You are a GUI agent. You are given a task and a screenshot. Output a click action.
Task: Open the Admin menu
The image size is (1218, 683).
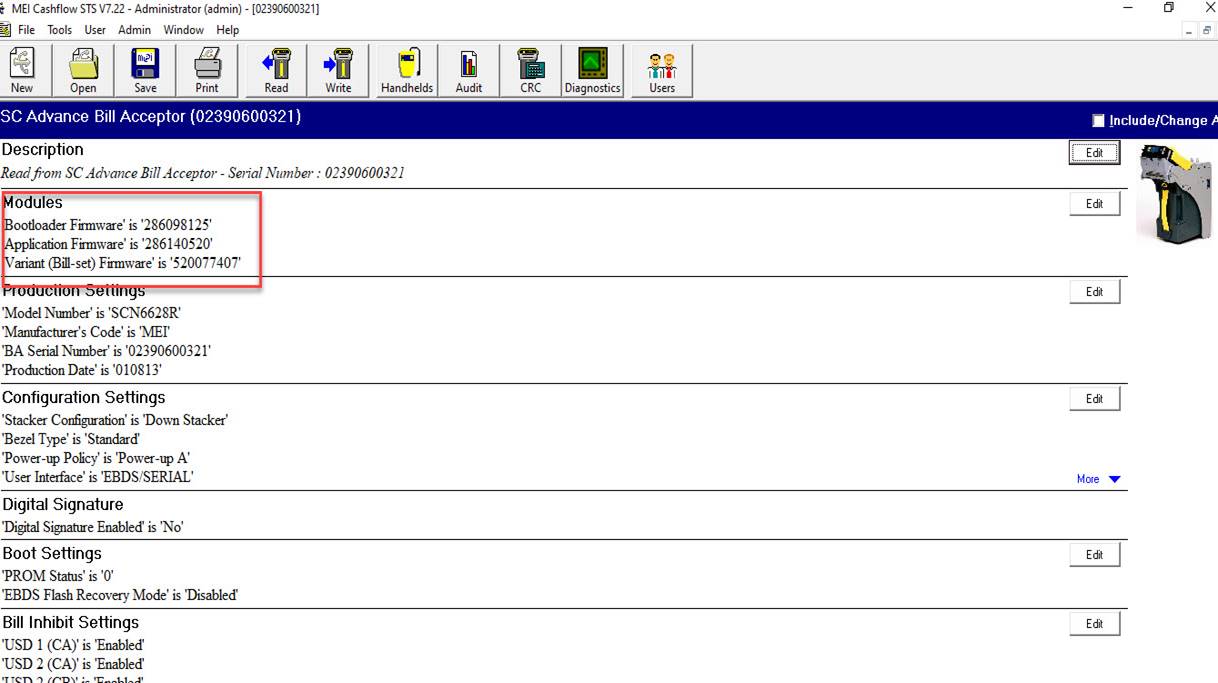[x=134, y=30]
